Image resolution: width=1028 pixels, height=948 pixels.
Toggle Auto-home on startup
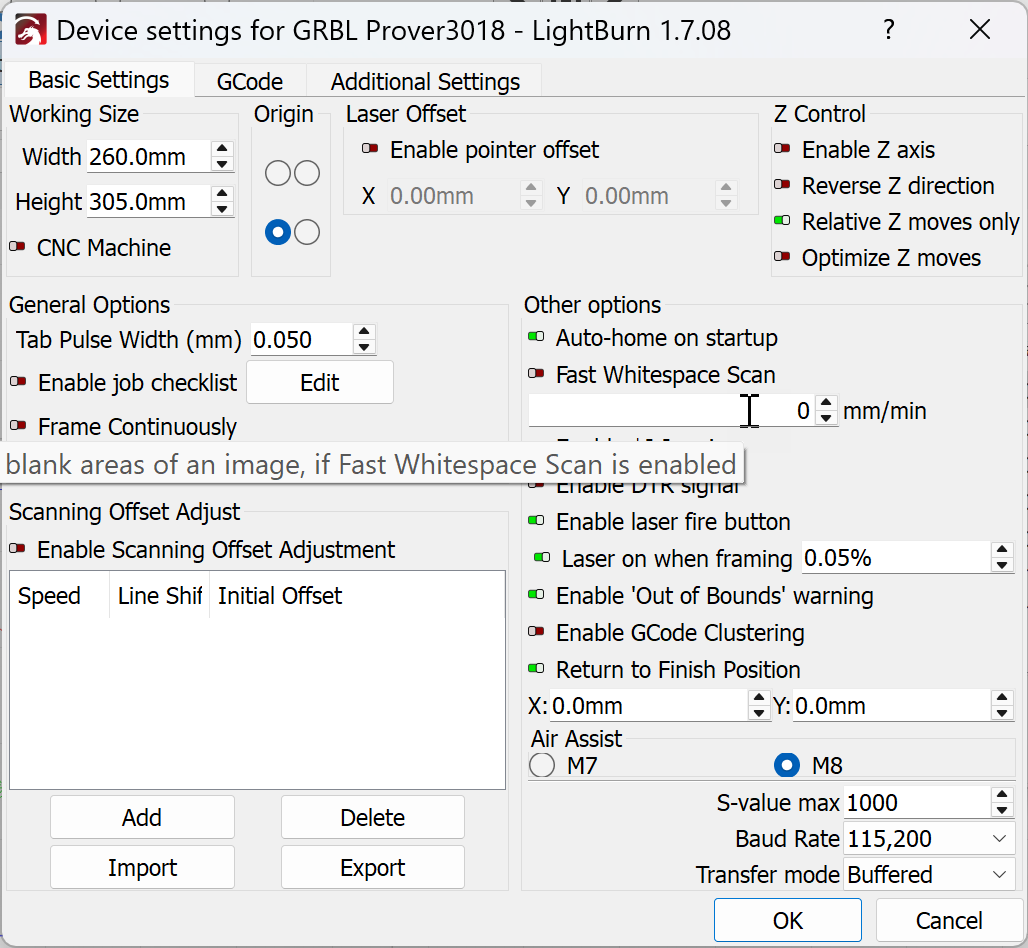coord(536,337)
